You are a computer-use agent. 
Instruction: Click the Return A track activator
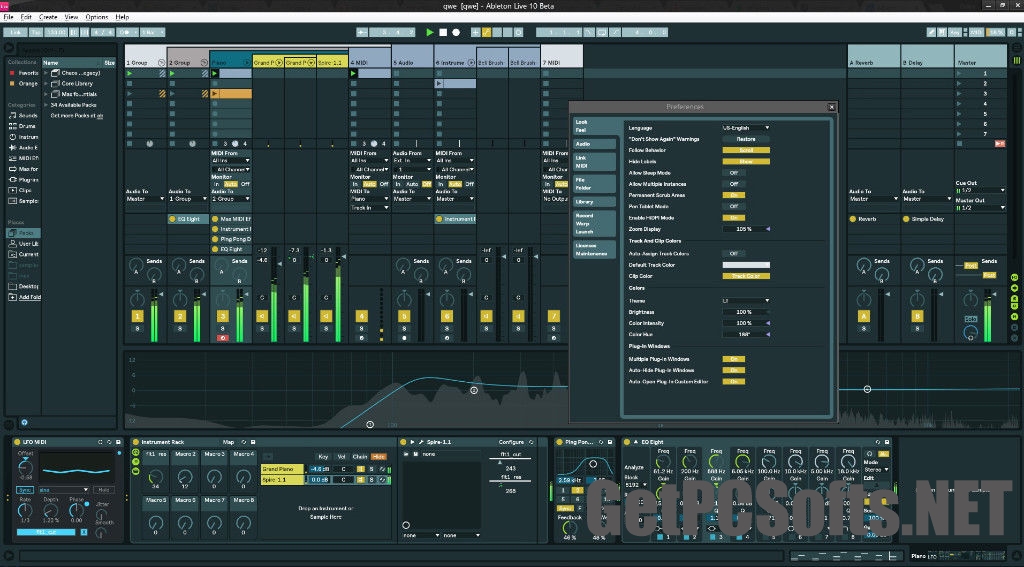point(863,316)
